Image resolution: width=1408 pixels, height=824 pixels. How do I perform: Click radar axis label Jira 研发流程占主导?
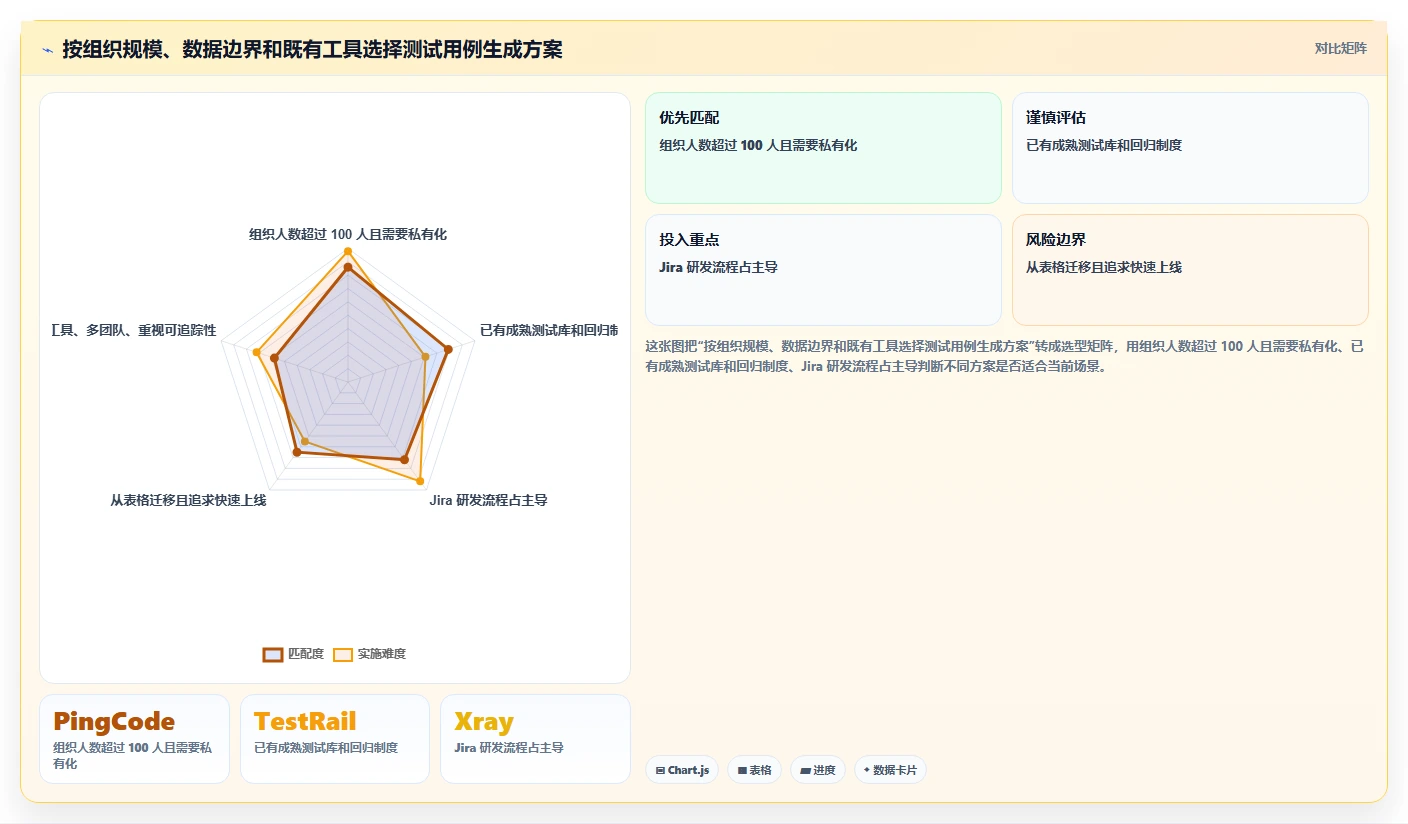[488, 500]
